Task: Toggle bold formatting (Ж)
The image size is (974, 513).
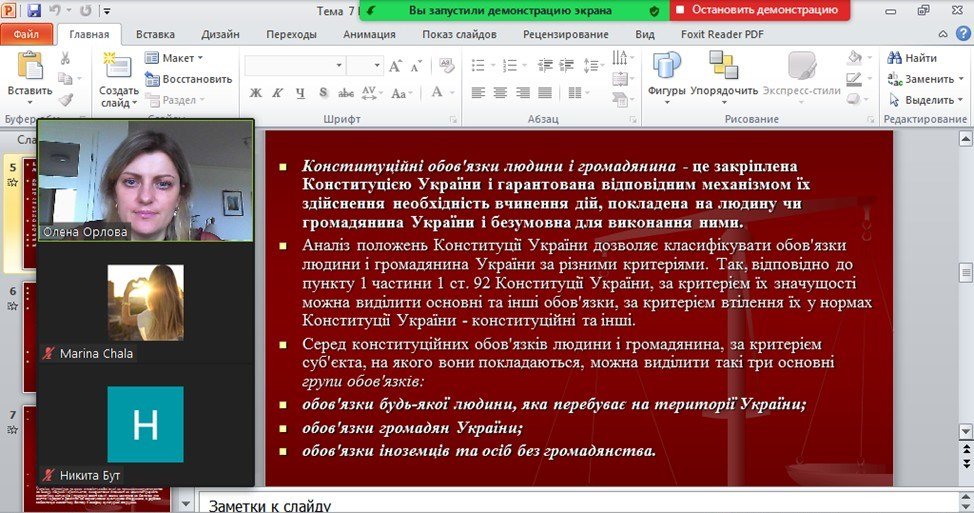Action: pyautogui.click(x=255, y=93)
